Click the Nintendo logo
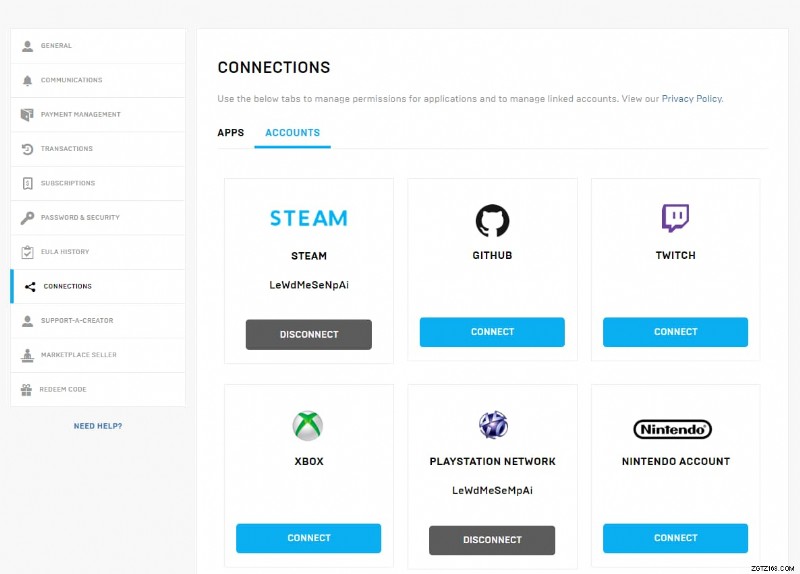The height and width of the screenshot is (574, 800). pos(673,429)
